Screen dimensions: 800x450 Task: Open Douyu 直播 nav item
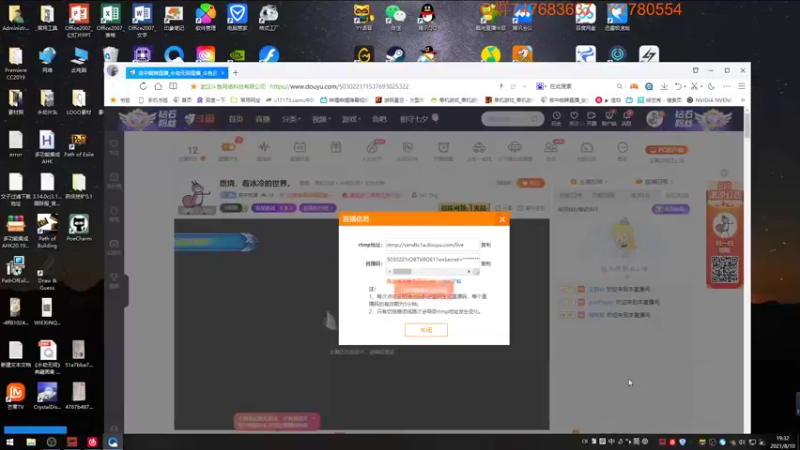pyautogui.click(x=263, y=119)
